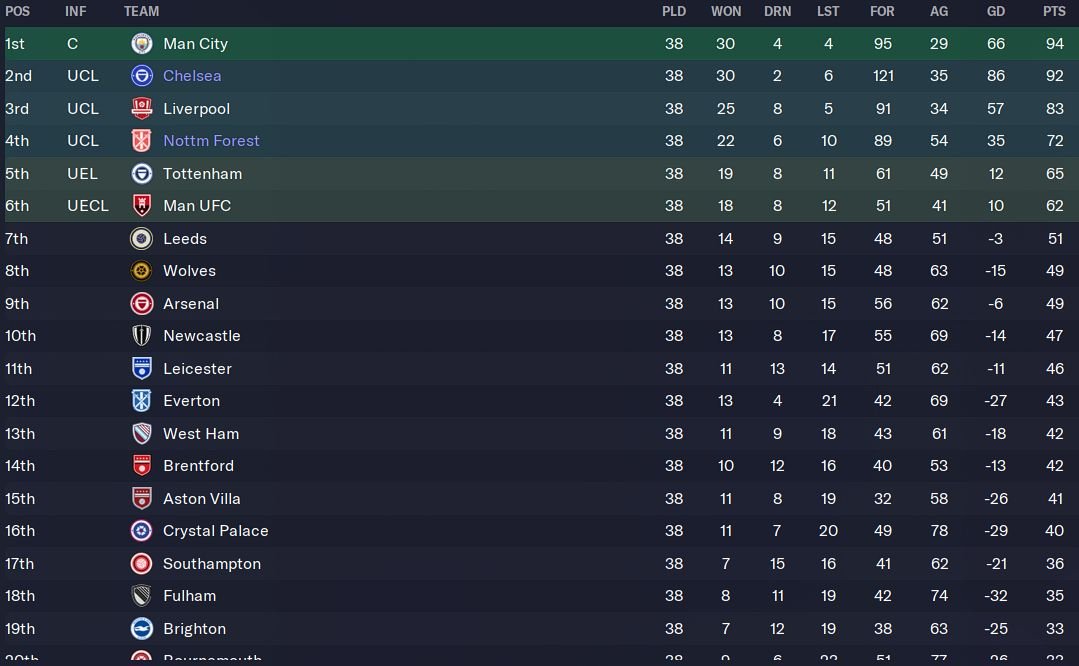Image resolution: width=1079 pixels, height=666 pixels.
Task: Select the Leeds team name
Action: click(x=185, y=239)
